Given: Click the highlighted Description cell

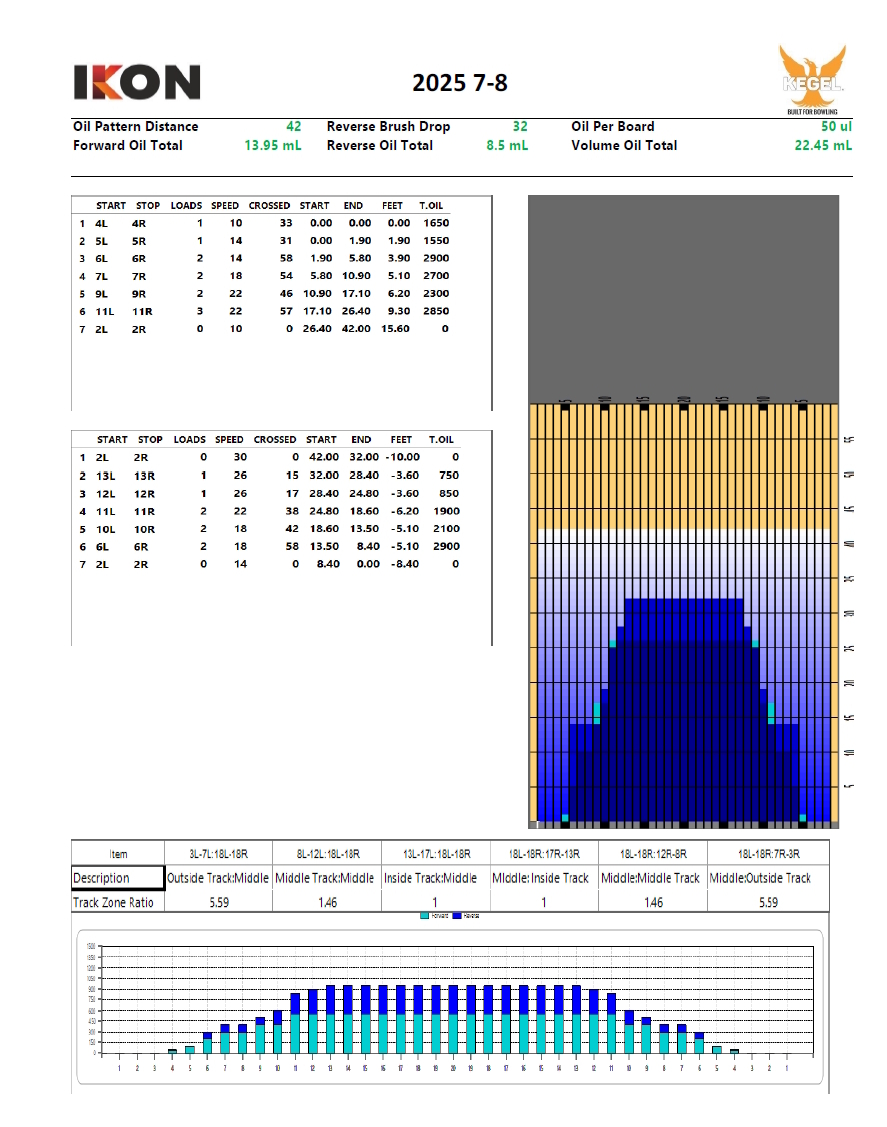Looking at the screenshot, I should (118, 878).
